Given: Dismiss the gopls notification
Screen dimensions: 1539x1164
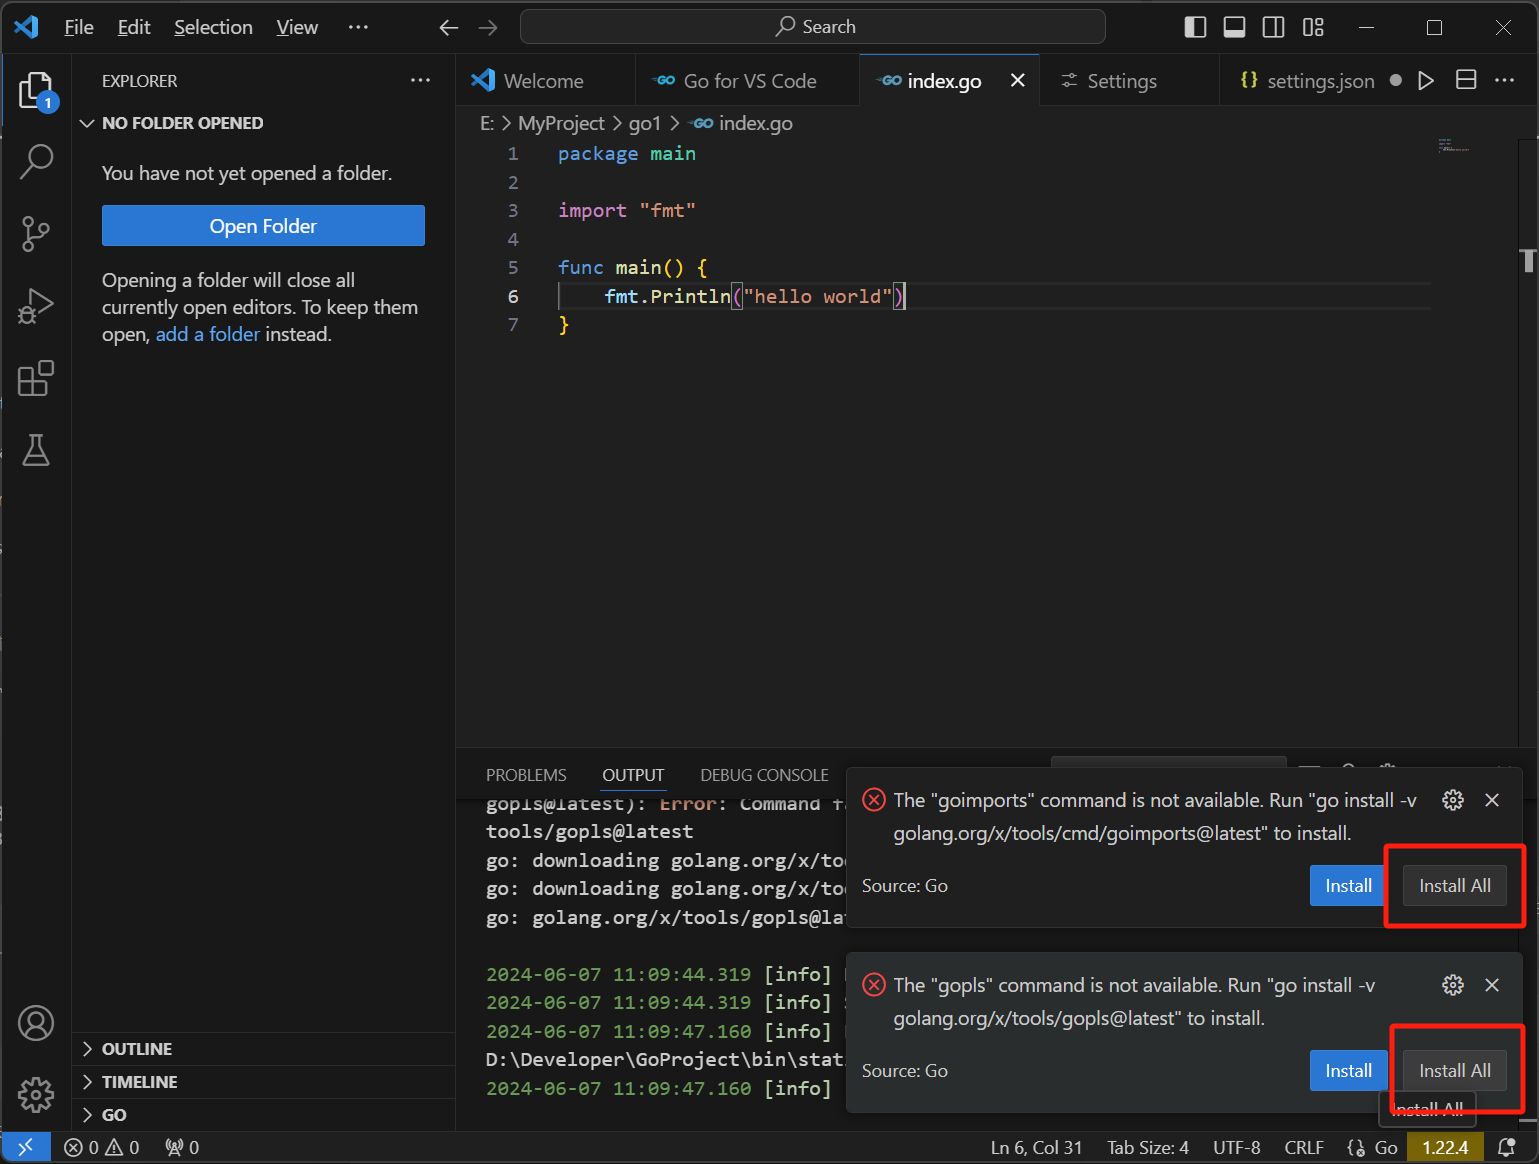Looking at the screenshot, I should coord(1492,985).
